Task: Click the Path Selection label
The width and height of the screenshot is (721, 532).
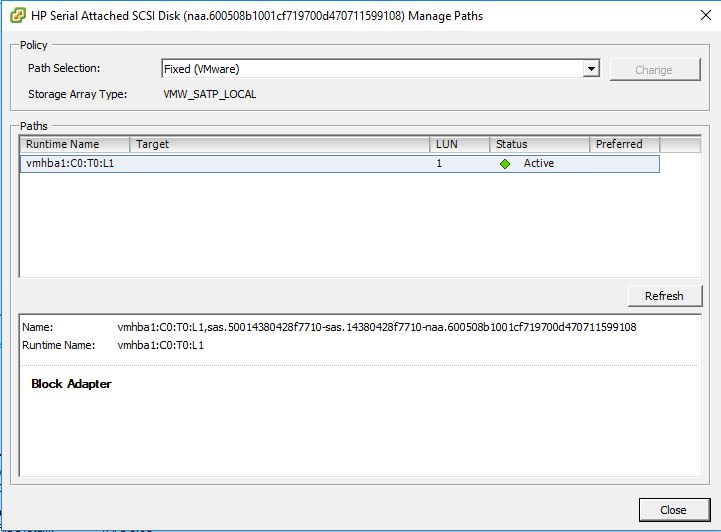Action: tap(64, 68)
